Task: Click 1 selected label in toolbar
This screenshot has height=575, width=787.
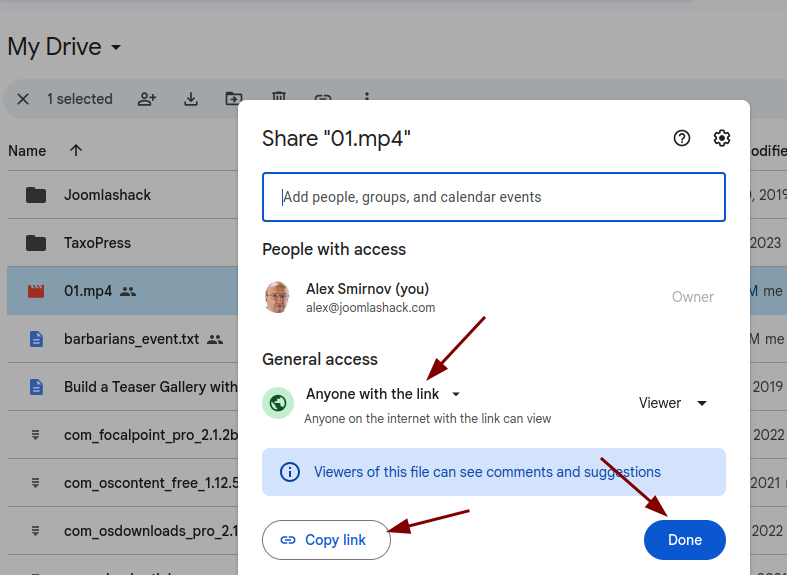Action: (79, 99)
